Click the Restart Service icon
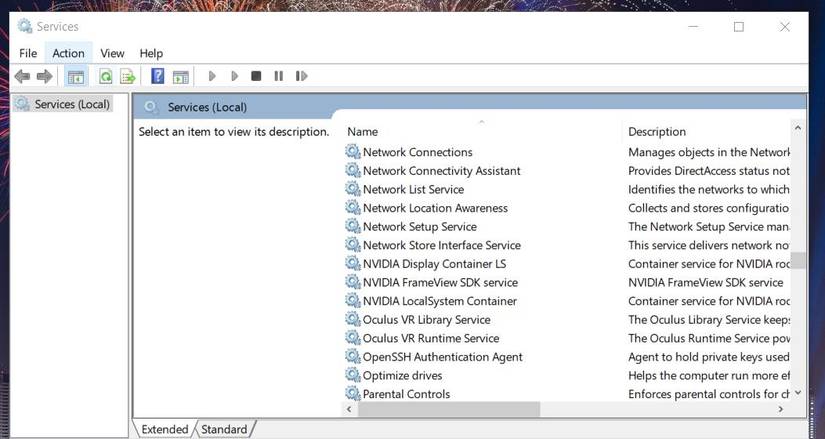The image size is (825, 439). click(301, 76)
